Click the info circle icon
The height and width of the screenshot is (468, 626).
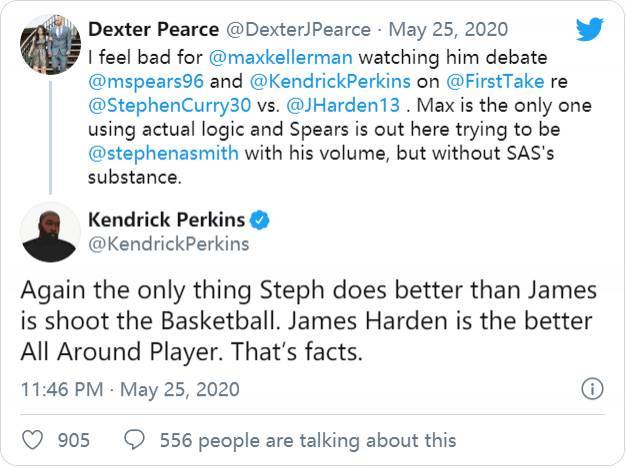(x=592, y=389)
